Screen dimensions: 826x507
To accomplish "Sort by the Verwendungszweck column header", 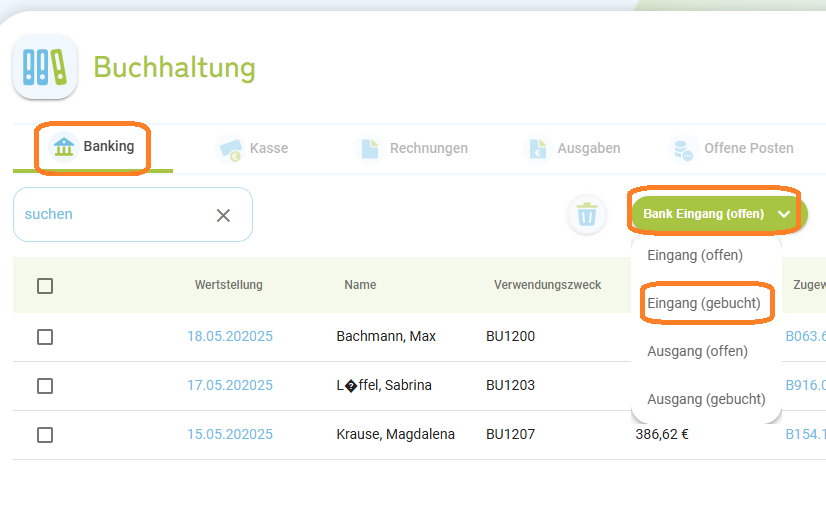I will (x=547, y=285).
